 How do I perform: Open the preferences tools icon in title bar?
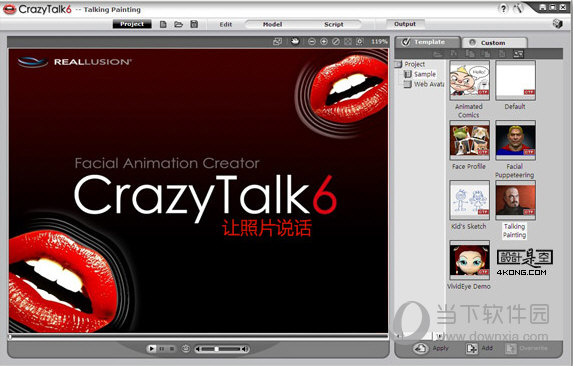coord(518,8)
